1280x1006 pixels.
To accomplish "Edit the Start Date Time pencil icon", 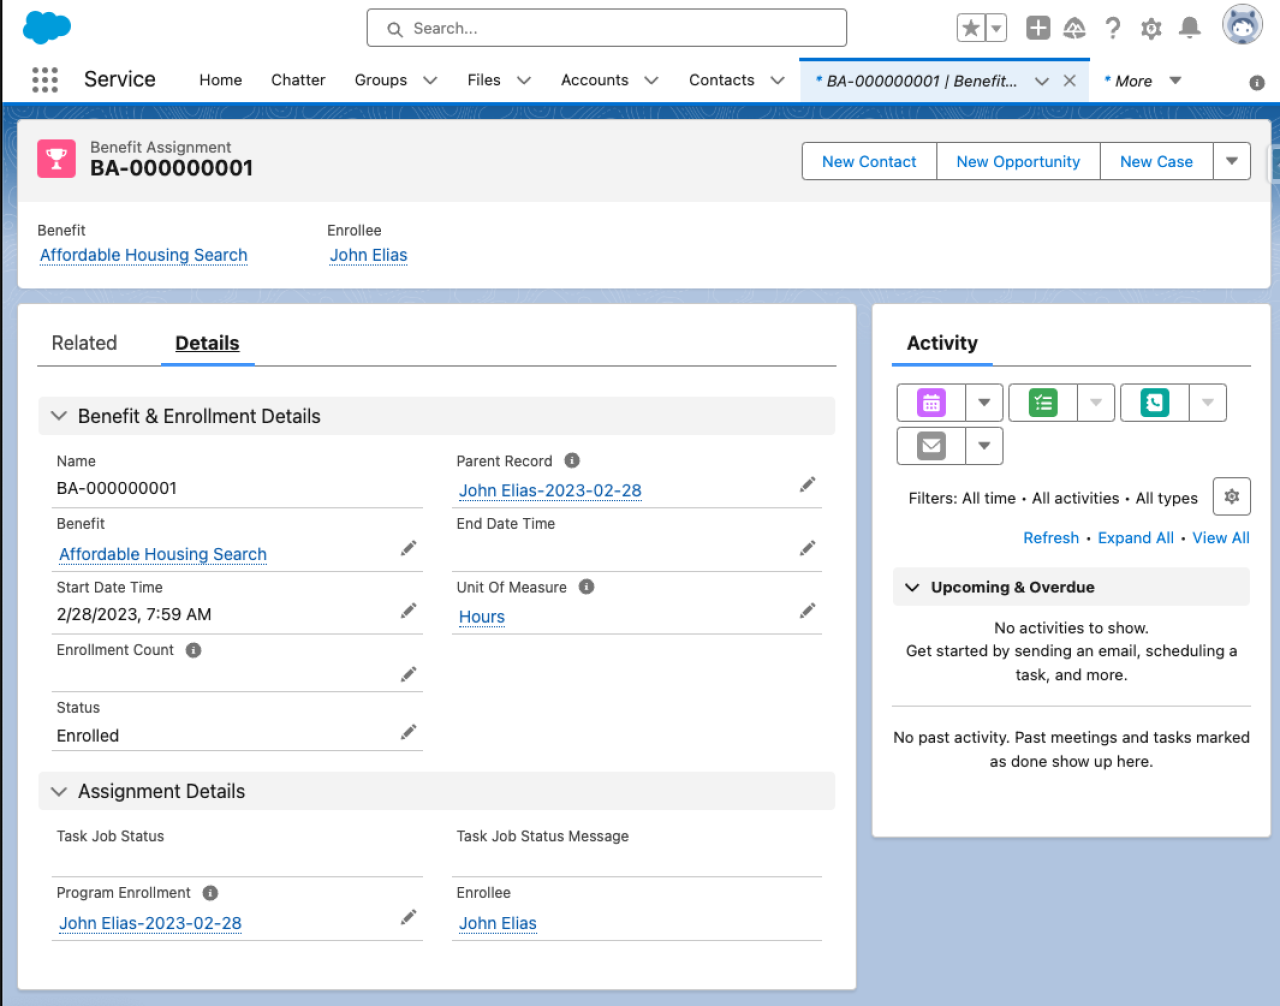I will point(409,611).
